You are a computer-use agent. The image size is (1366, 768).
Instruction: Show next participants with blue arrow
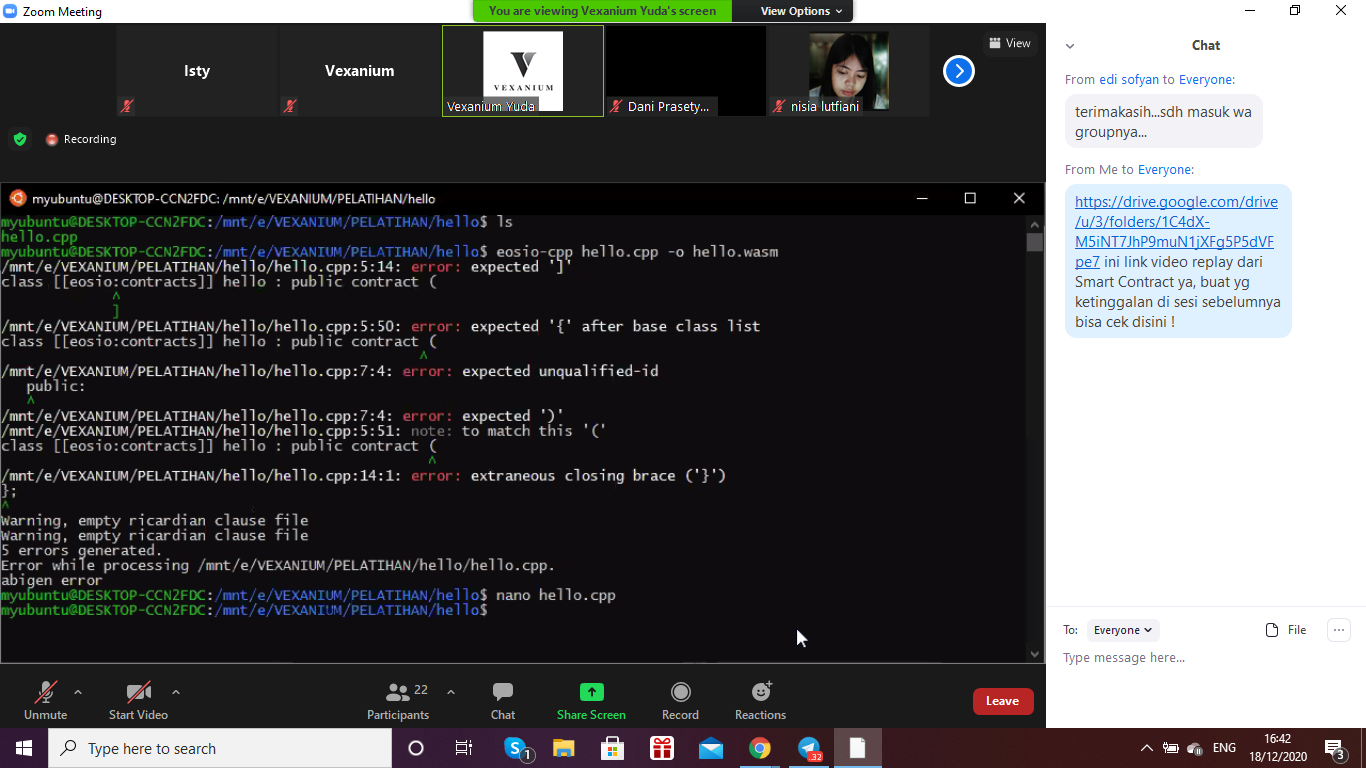coord(958,71)
